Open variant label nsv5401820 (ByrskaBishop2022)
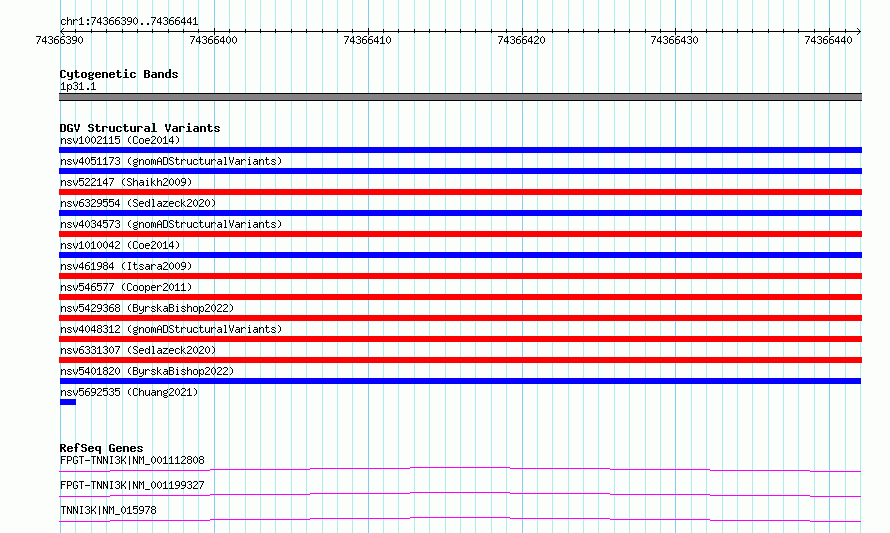This screenshot has width=890, height=533. (147, 371)
